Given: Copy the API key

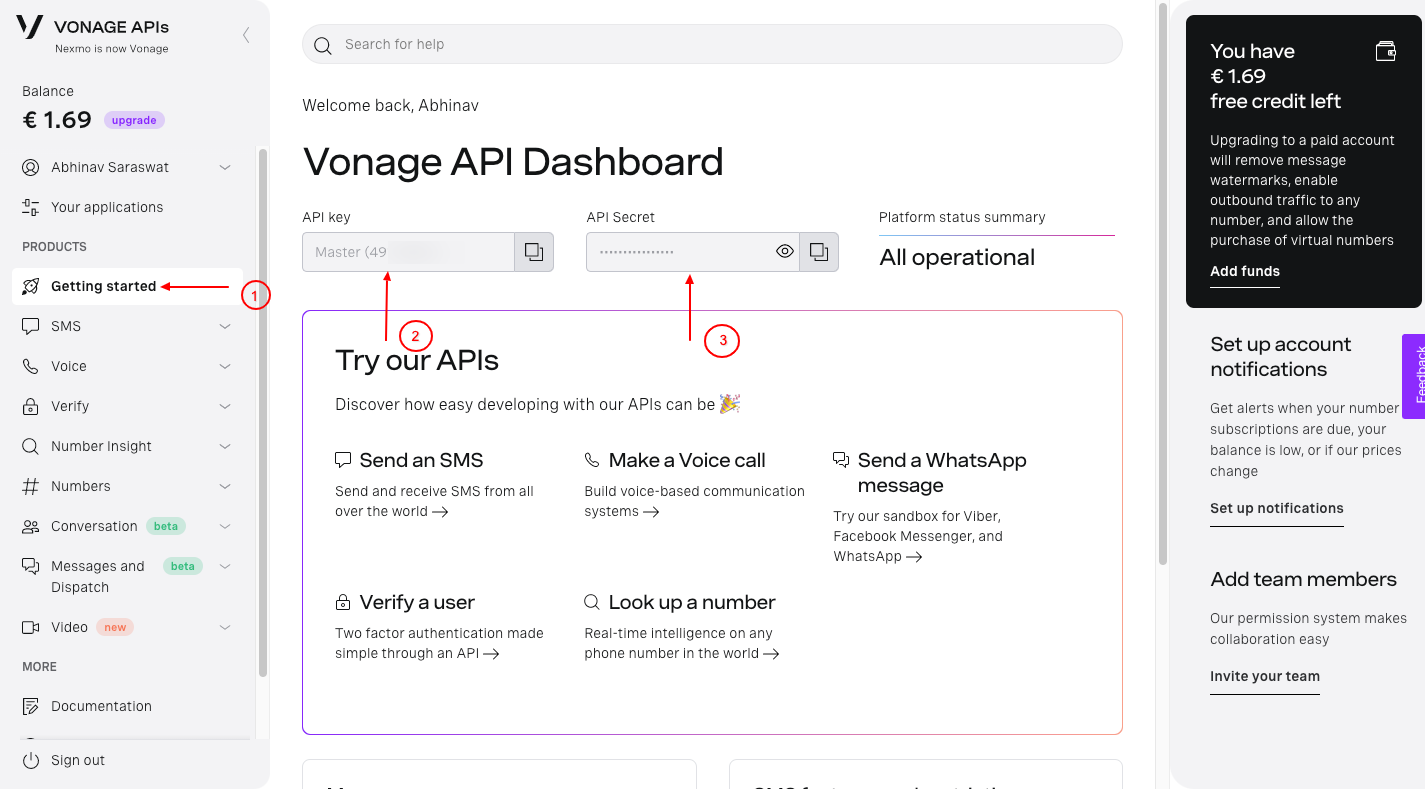Looking at the screenshot, I should pyautogui.click(x=534, y=252).
